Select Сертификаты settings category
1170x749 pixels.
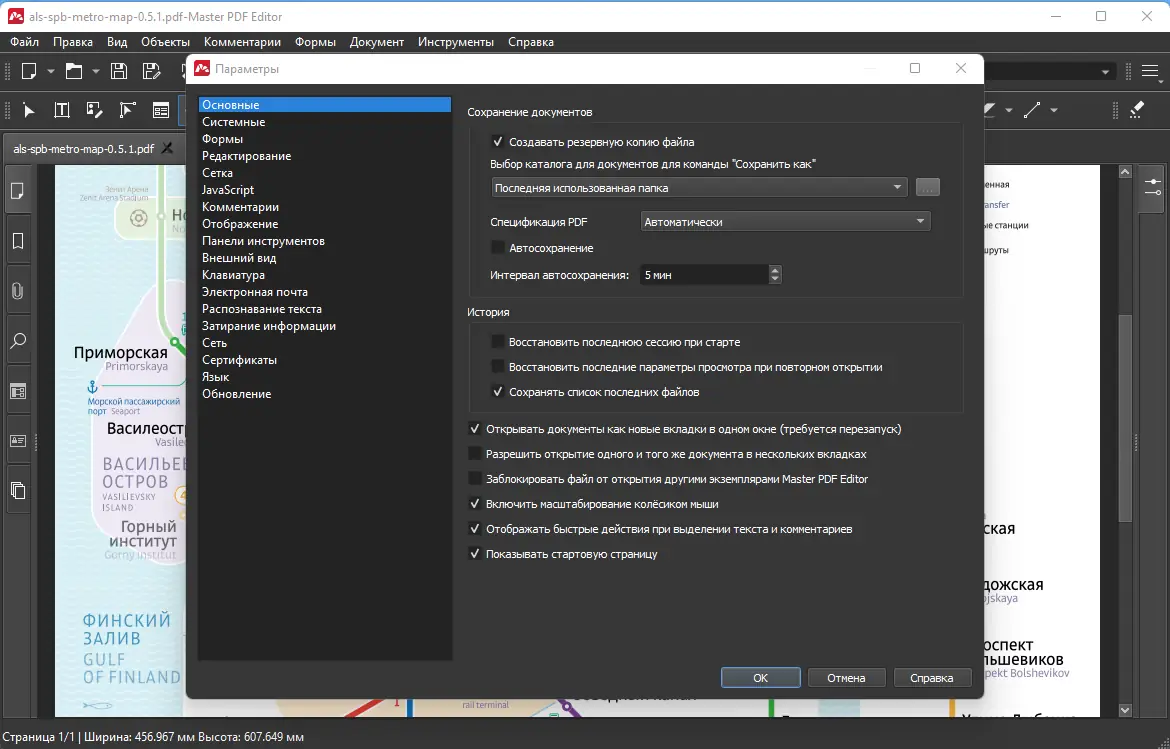click(325, 360)
